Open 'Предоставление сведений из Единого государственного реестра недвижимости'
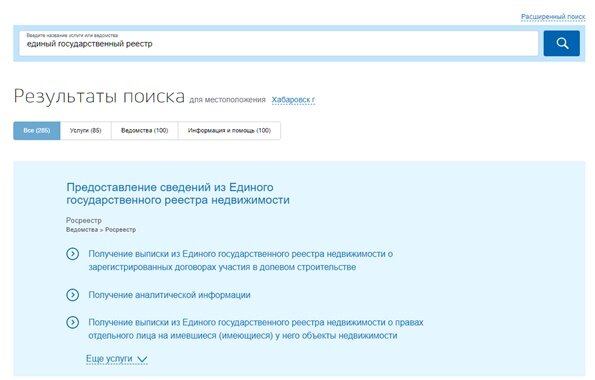 178,194
